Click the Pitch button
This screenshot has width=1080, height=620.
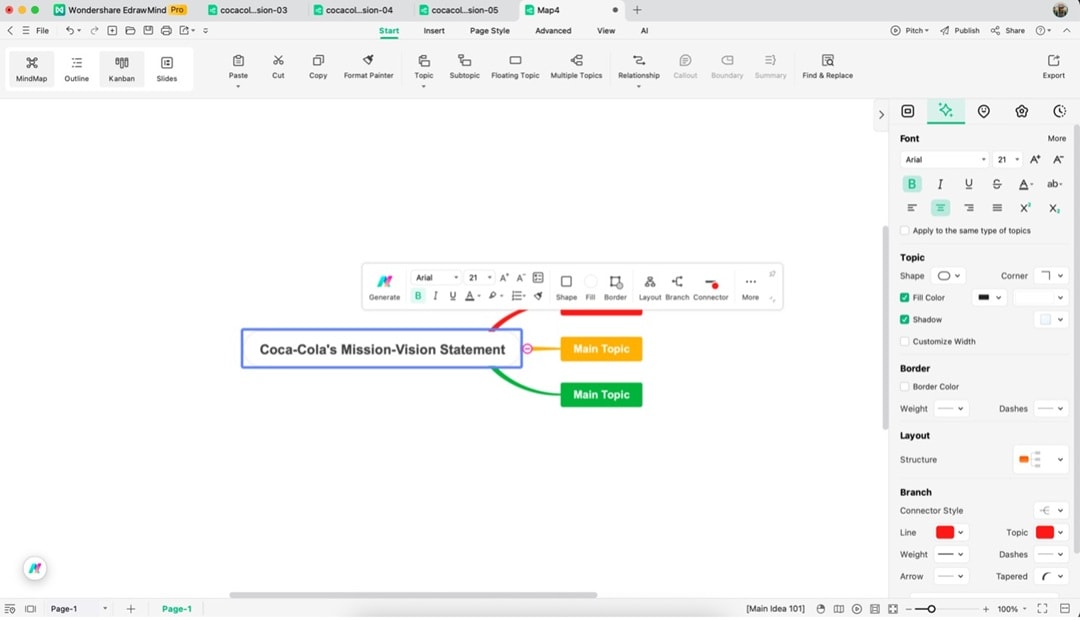tap(909, 30)
